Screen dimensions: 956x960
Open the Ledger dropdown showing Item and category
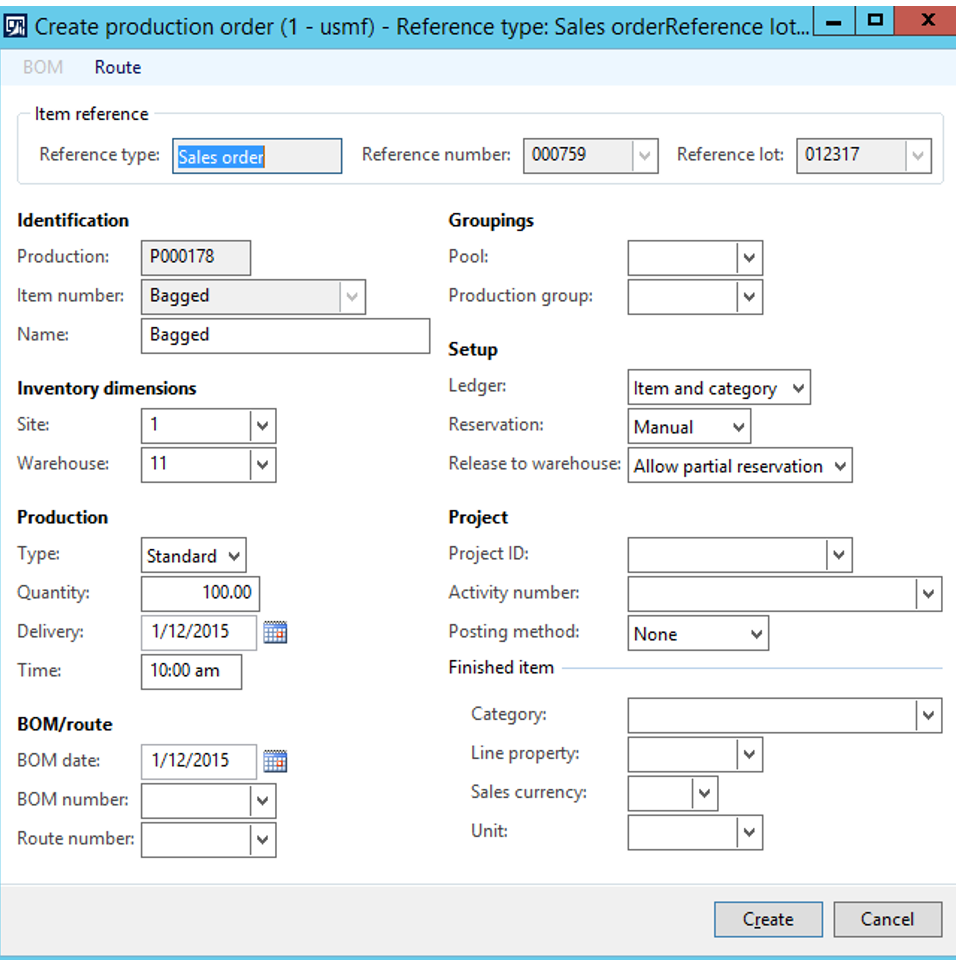pyautogui.click(x=797, y=387)
